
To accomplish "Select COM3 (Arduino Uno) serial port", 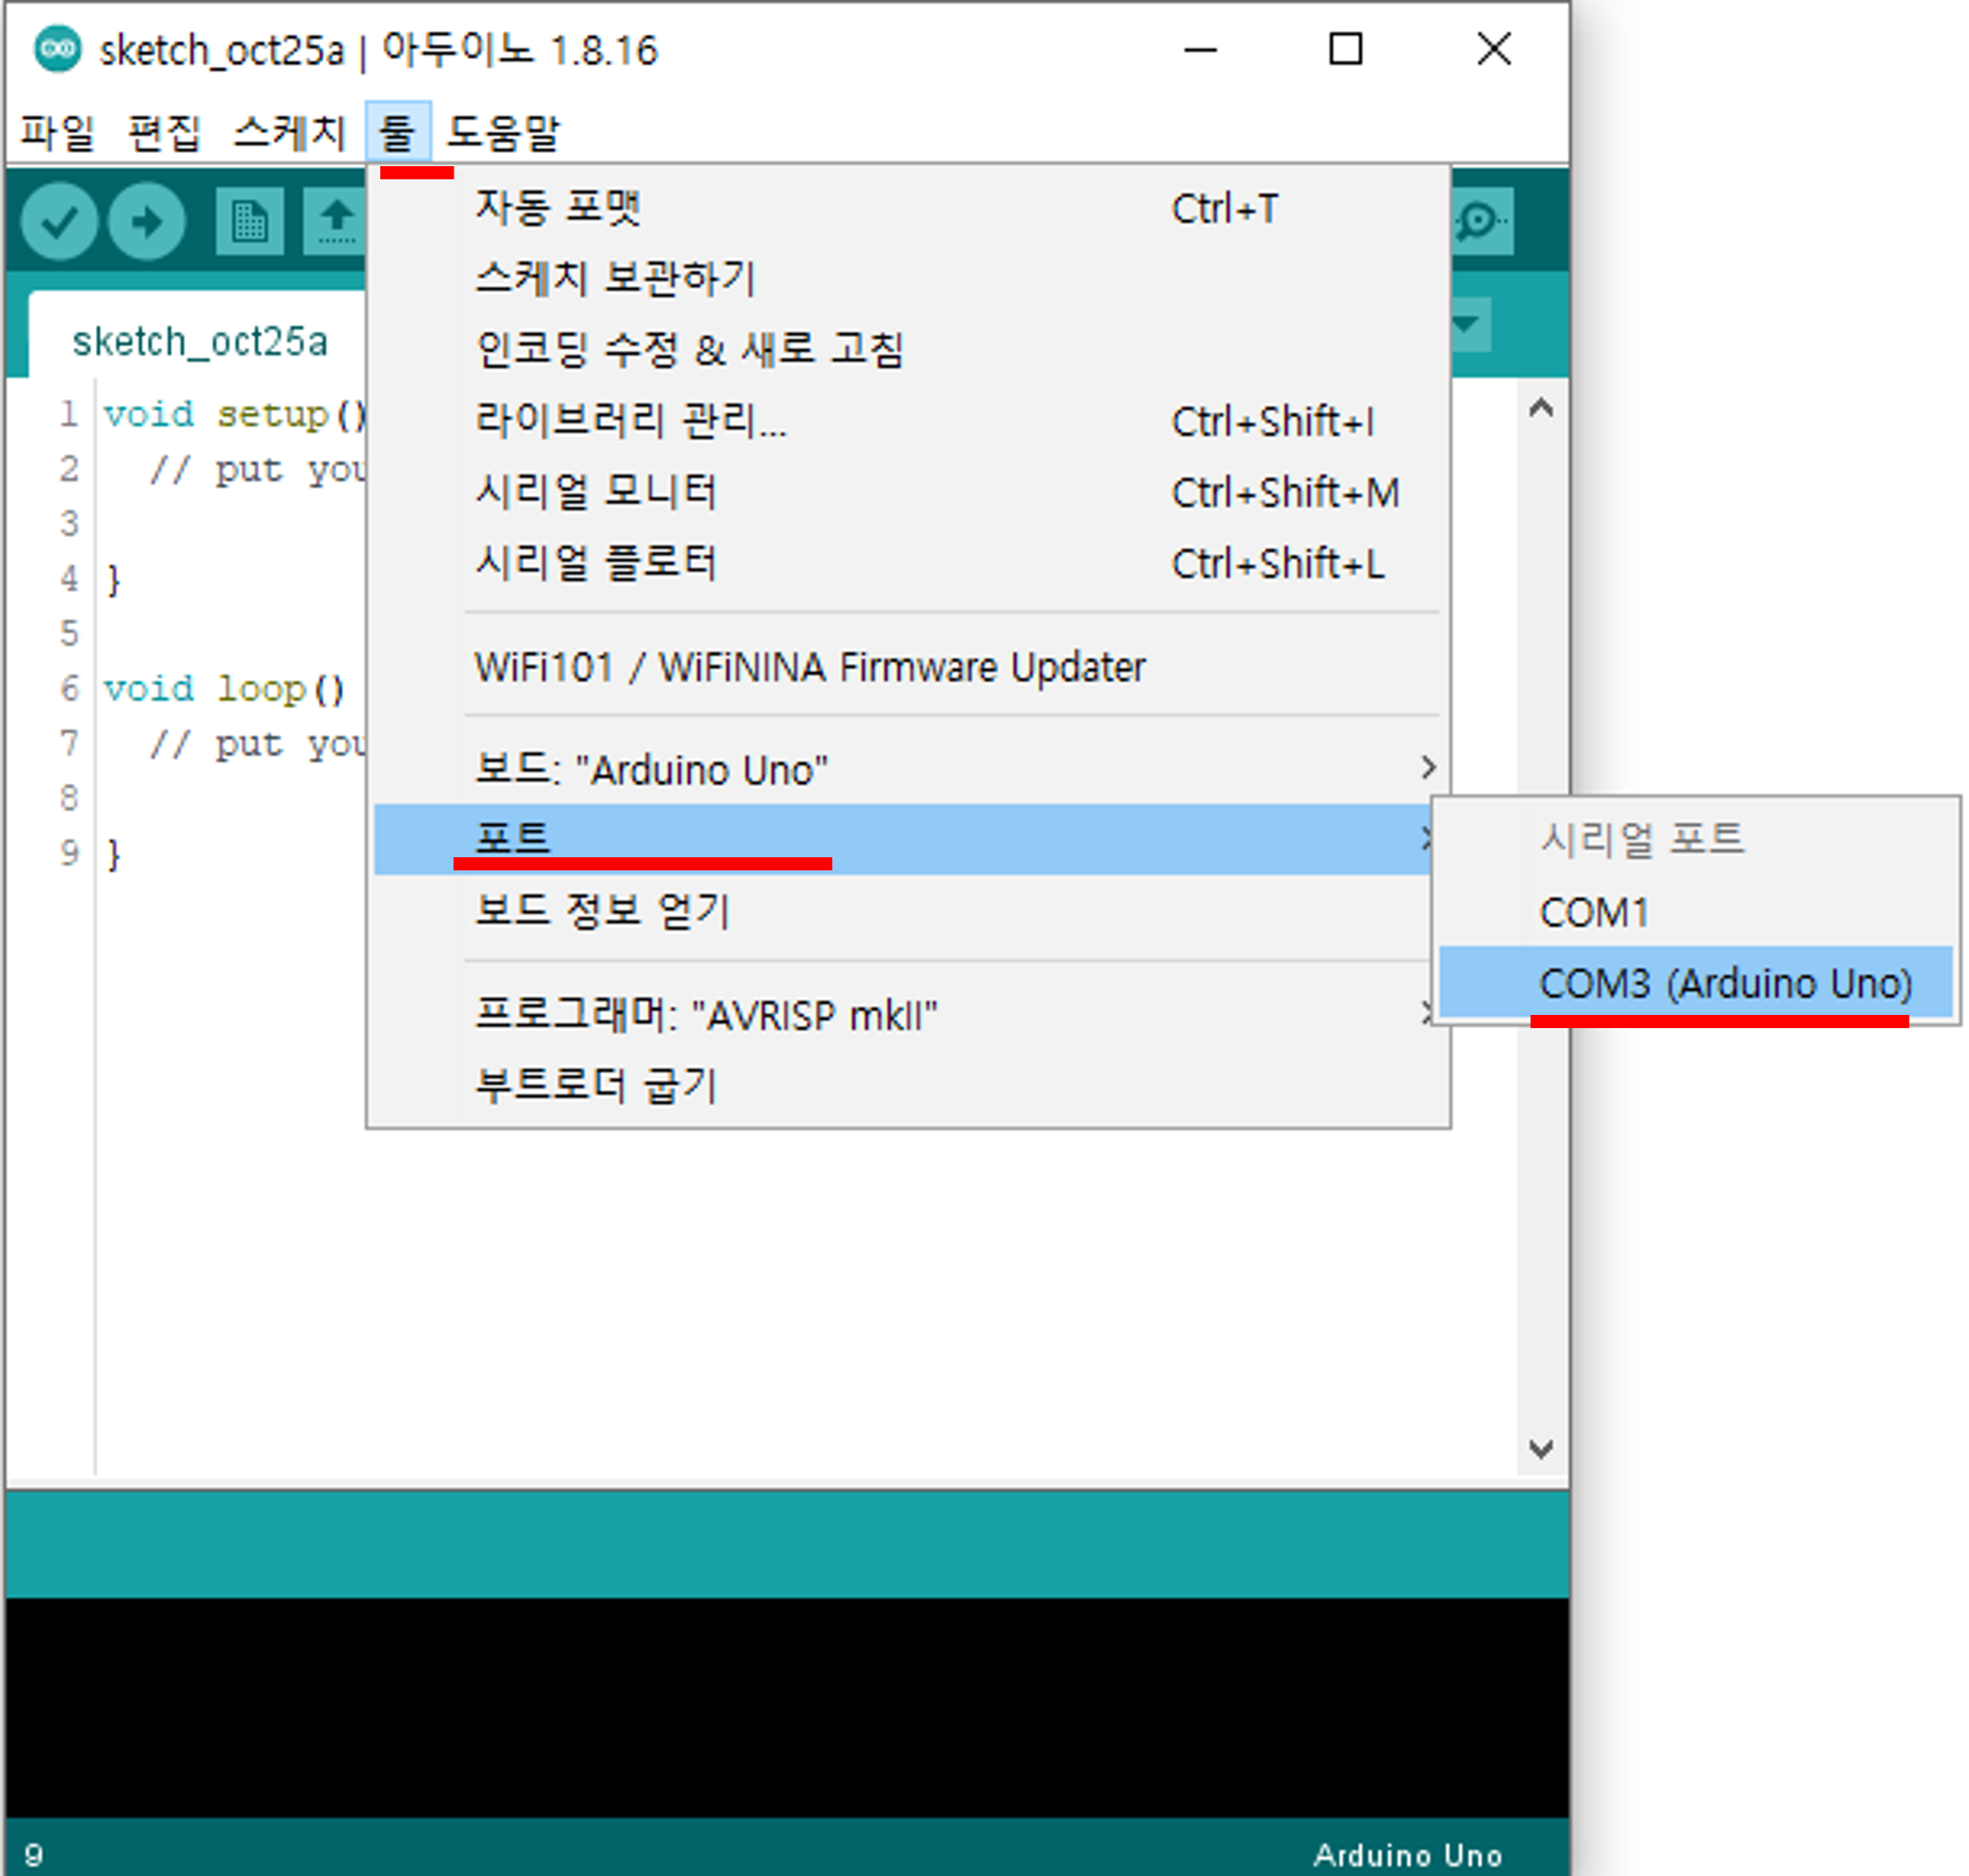I will [x=1724, y=984].
